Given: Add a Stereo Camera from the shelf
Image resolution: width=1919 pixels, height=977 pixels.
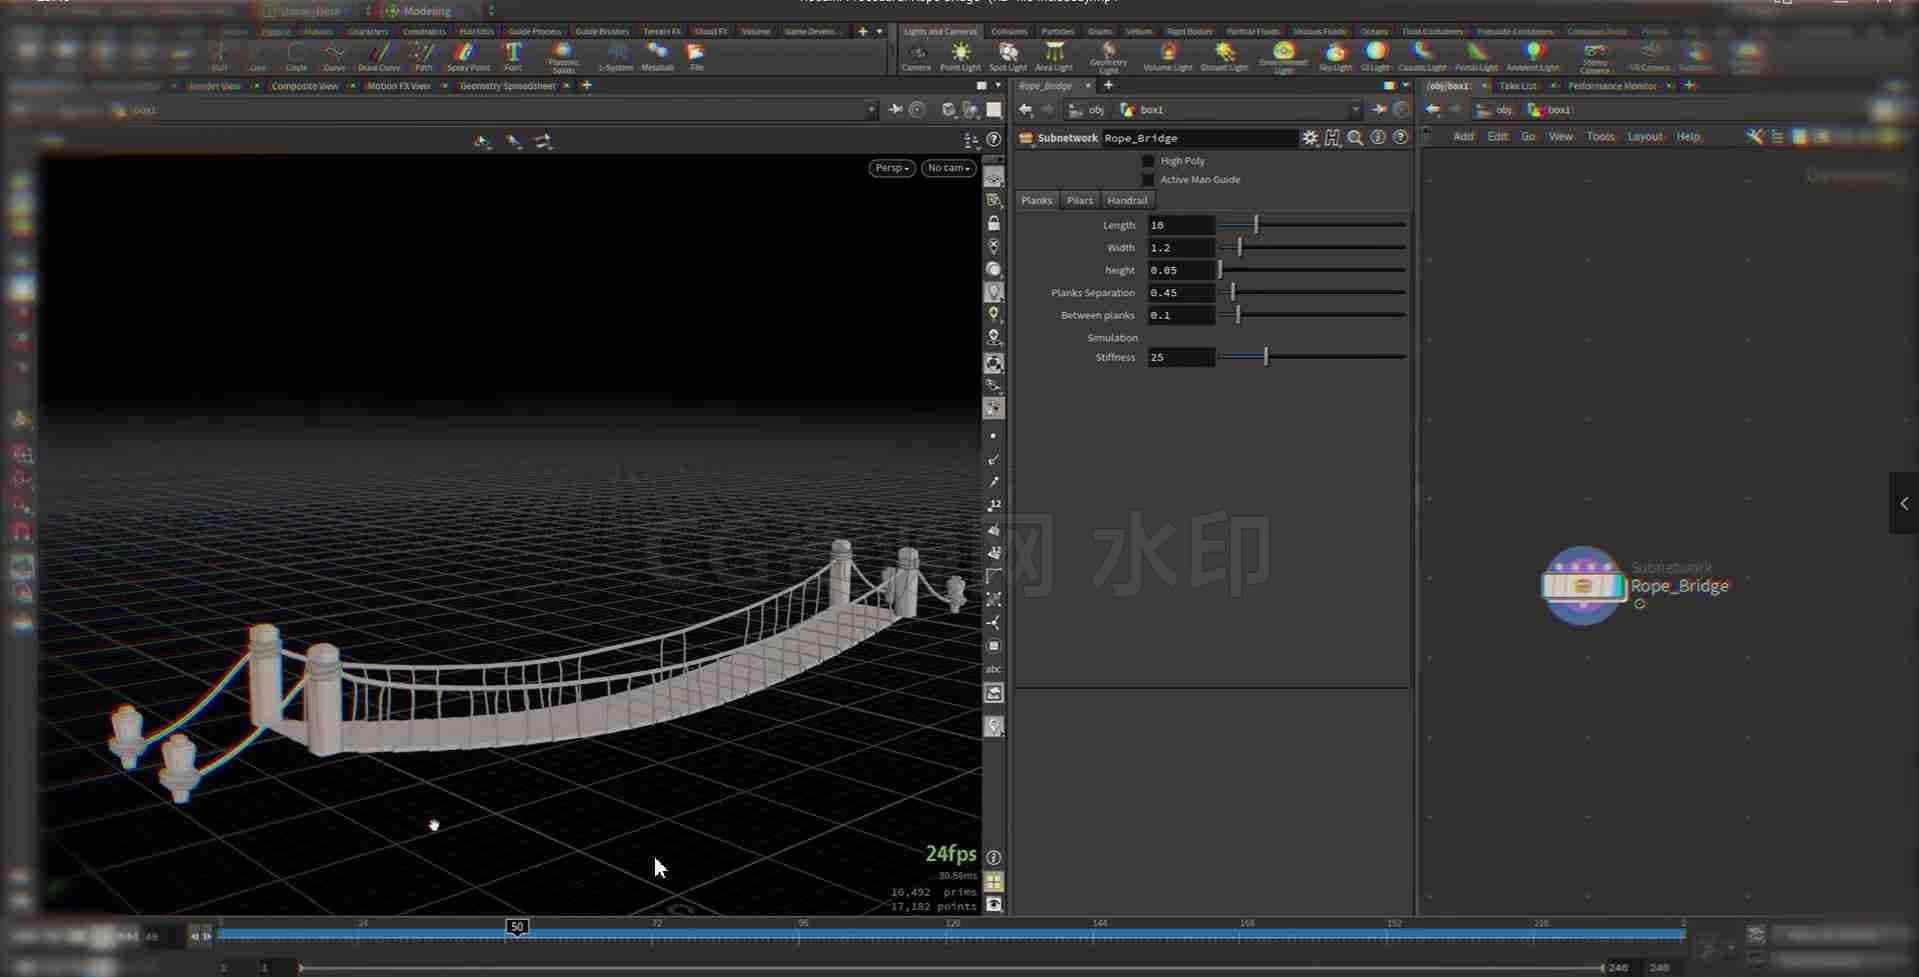Looking at the screenshot, I should point(1595,58).
